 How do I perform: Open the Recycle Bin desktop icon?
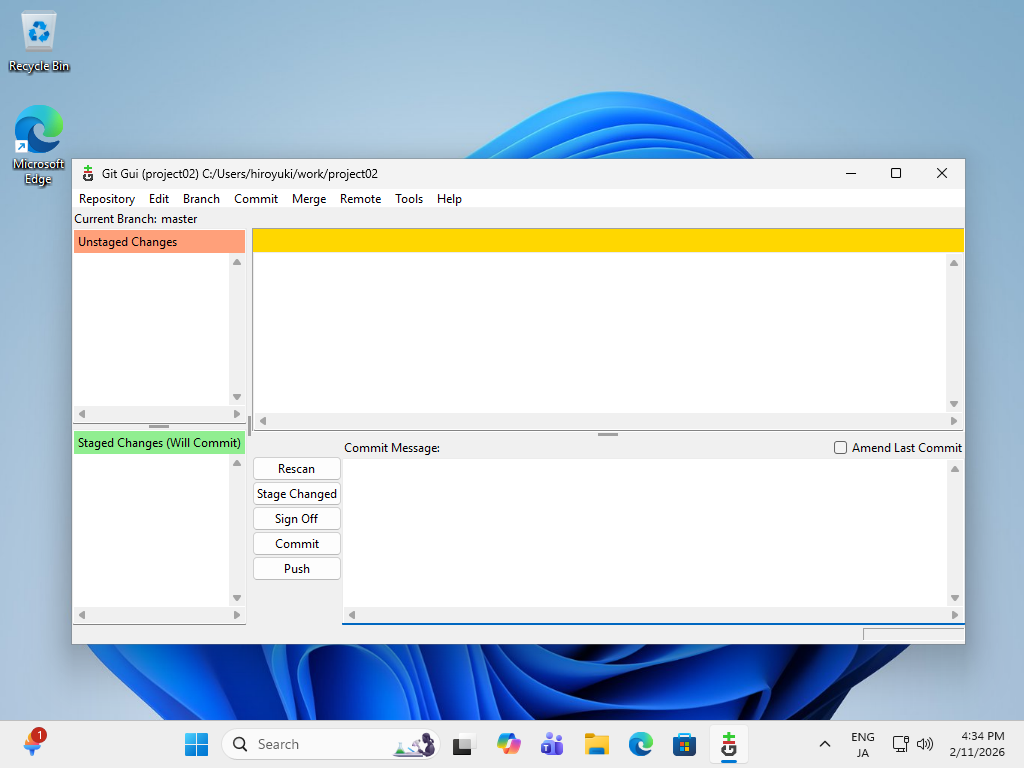tap(39, 41)
